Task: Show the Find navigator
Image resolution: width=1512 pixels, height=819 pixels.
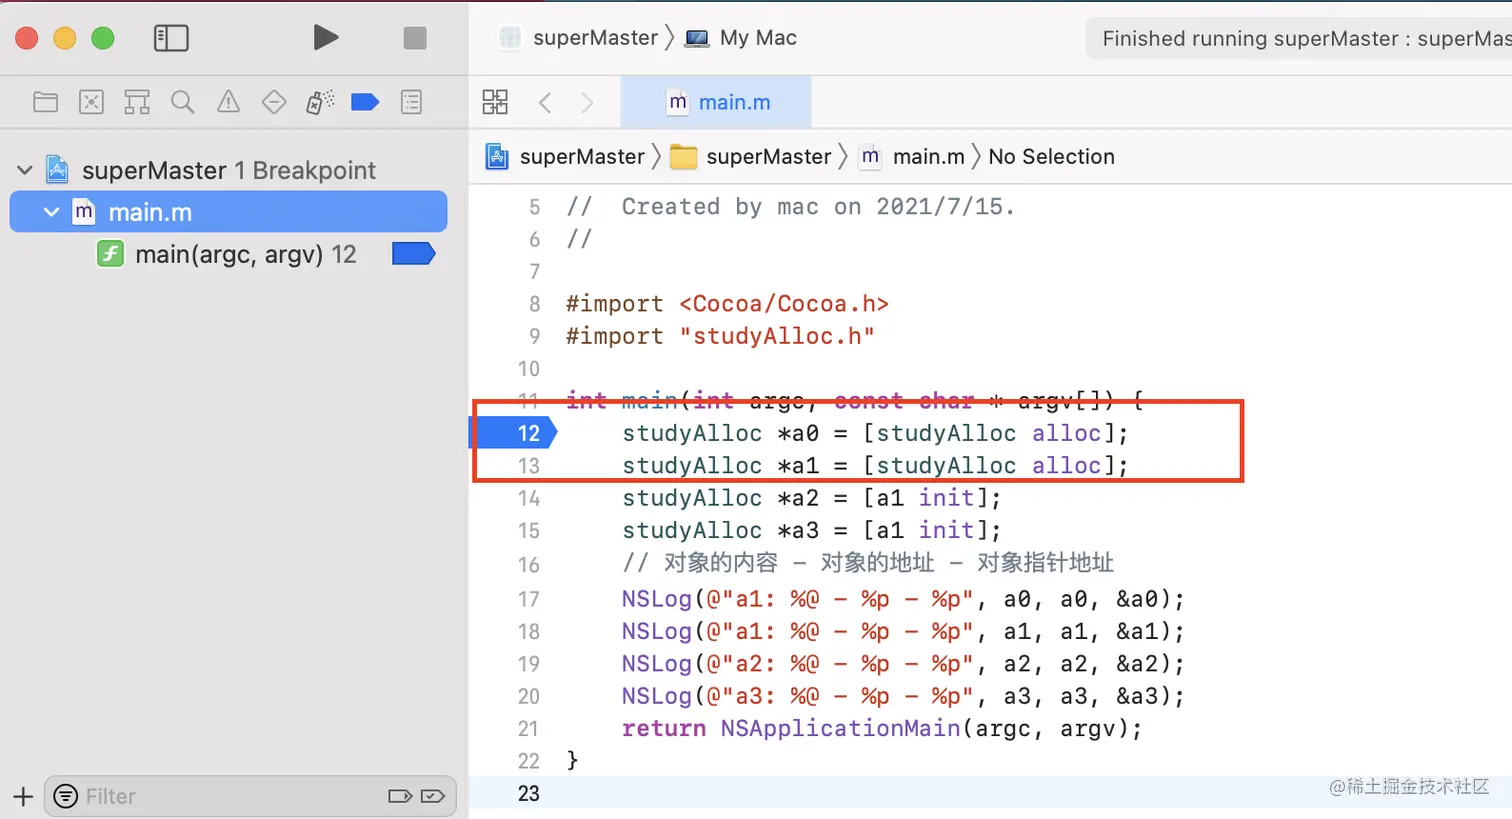Action: (x=182, y=102)
